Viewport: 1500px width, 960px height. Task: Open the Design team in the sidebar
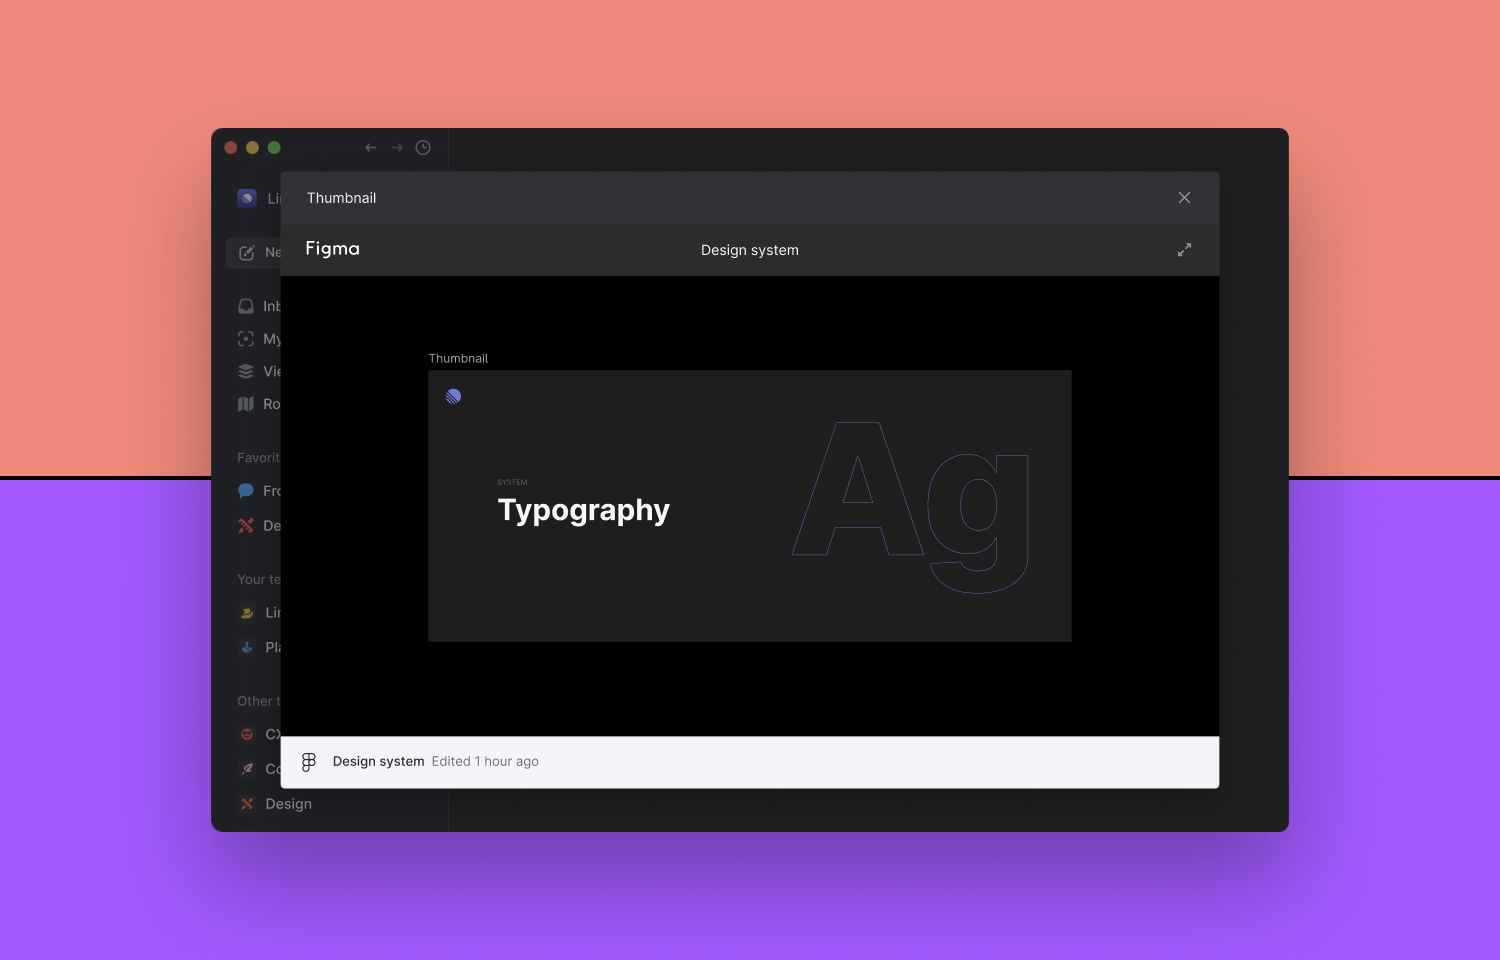point(275,804)
